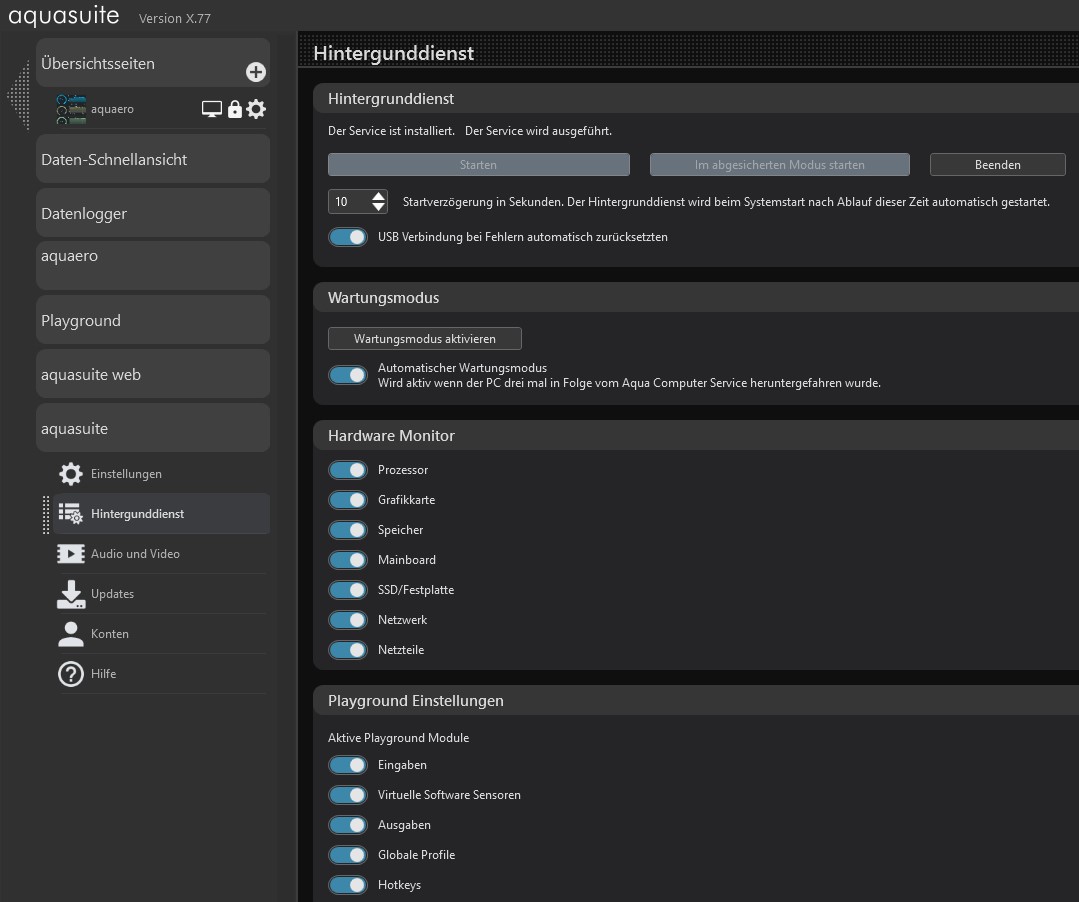Turn off Automatischer Wartungsmodus toggle

348,375
